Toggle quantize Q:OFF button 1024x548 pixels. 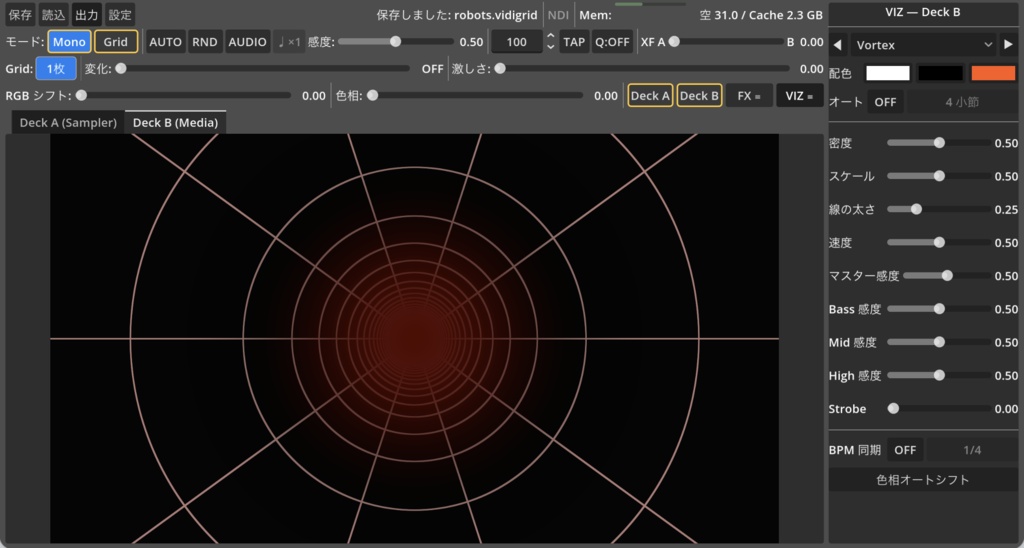click(x=612, y=42)
